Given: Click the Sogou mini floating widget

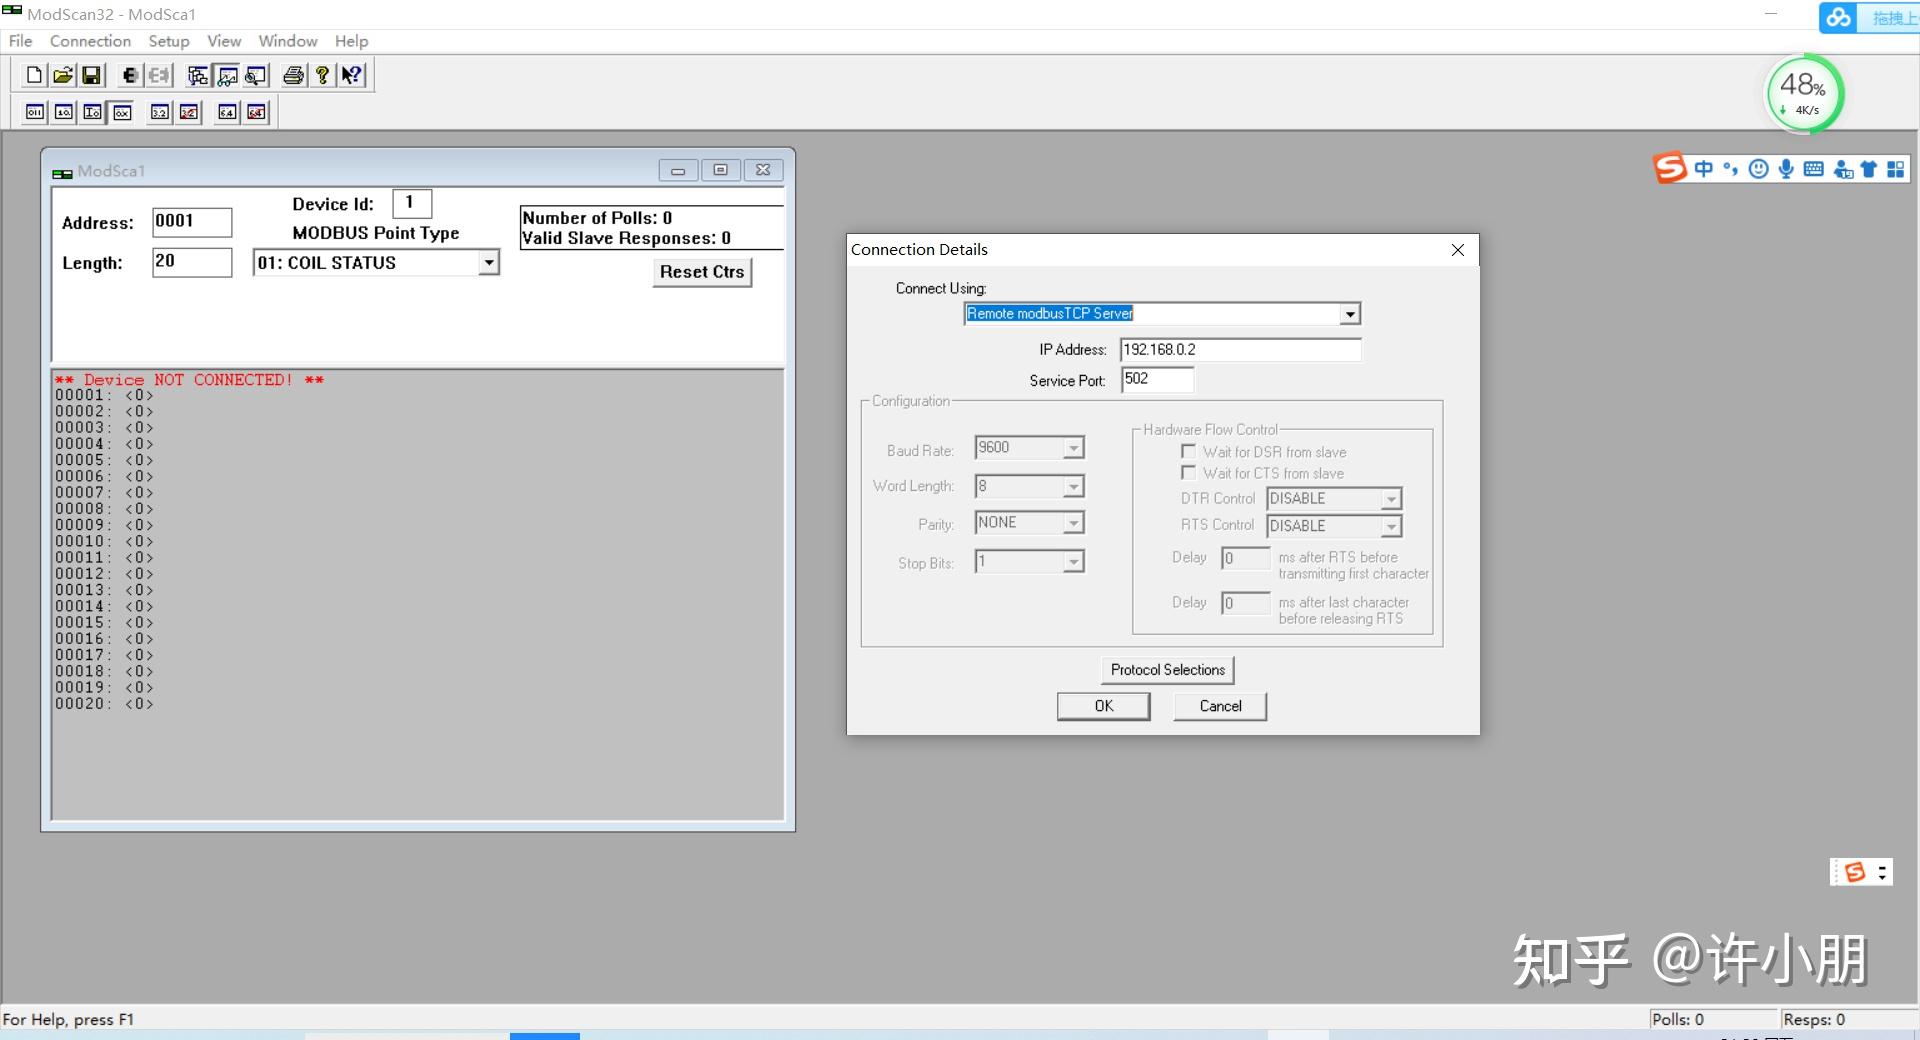Looking at the screenshot, I should point(1861,872).
